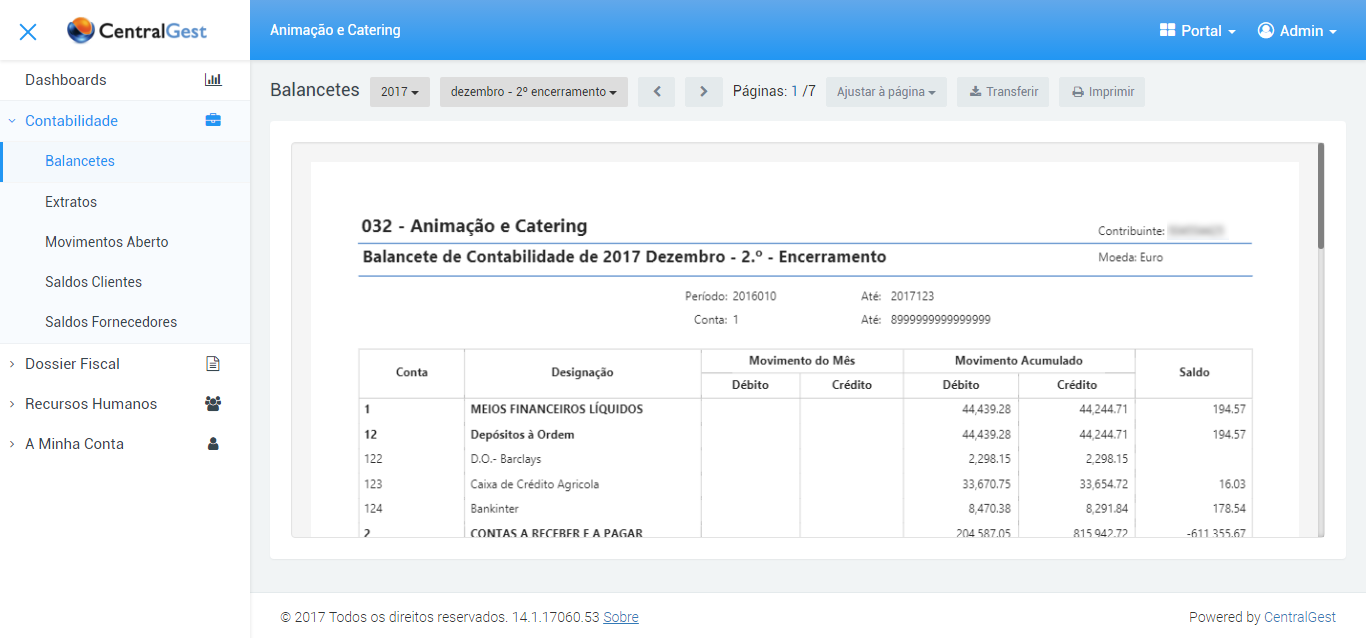Open the Dashboards menu item

[x=125, y=80]
